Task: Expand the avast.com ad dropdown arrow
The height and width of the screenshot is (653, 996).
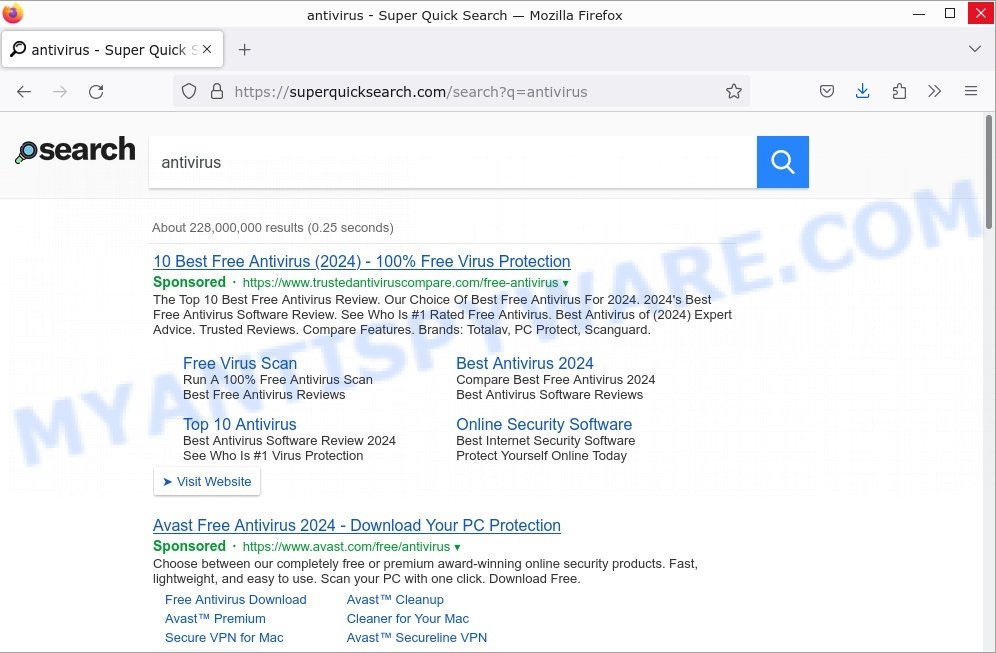Action: click(x=457, y=547)
